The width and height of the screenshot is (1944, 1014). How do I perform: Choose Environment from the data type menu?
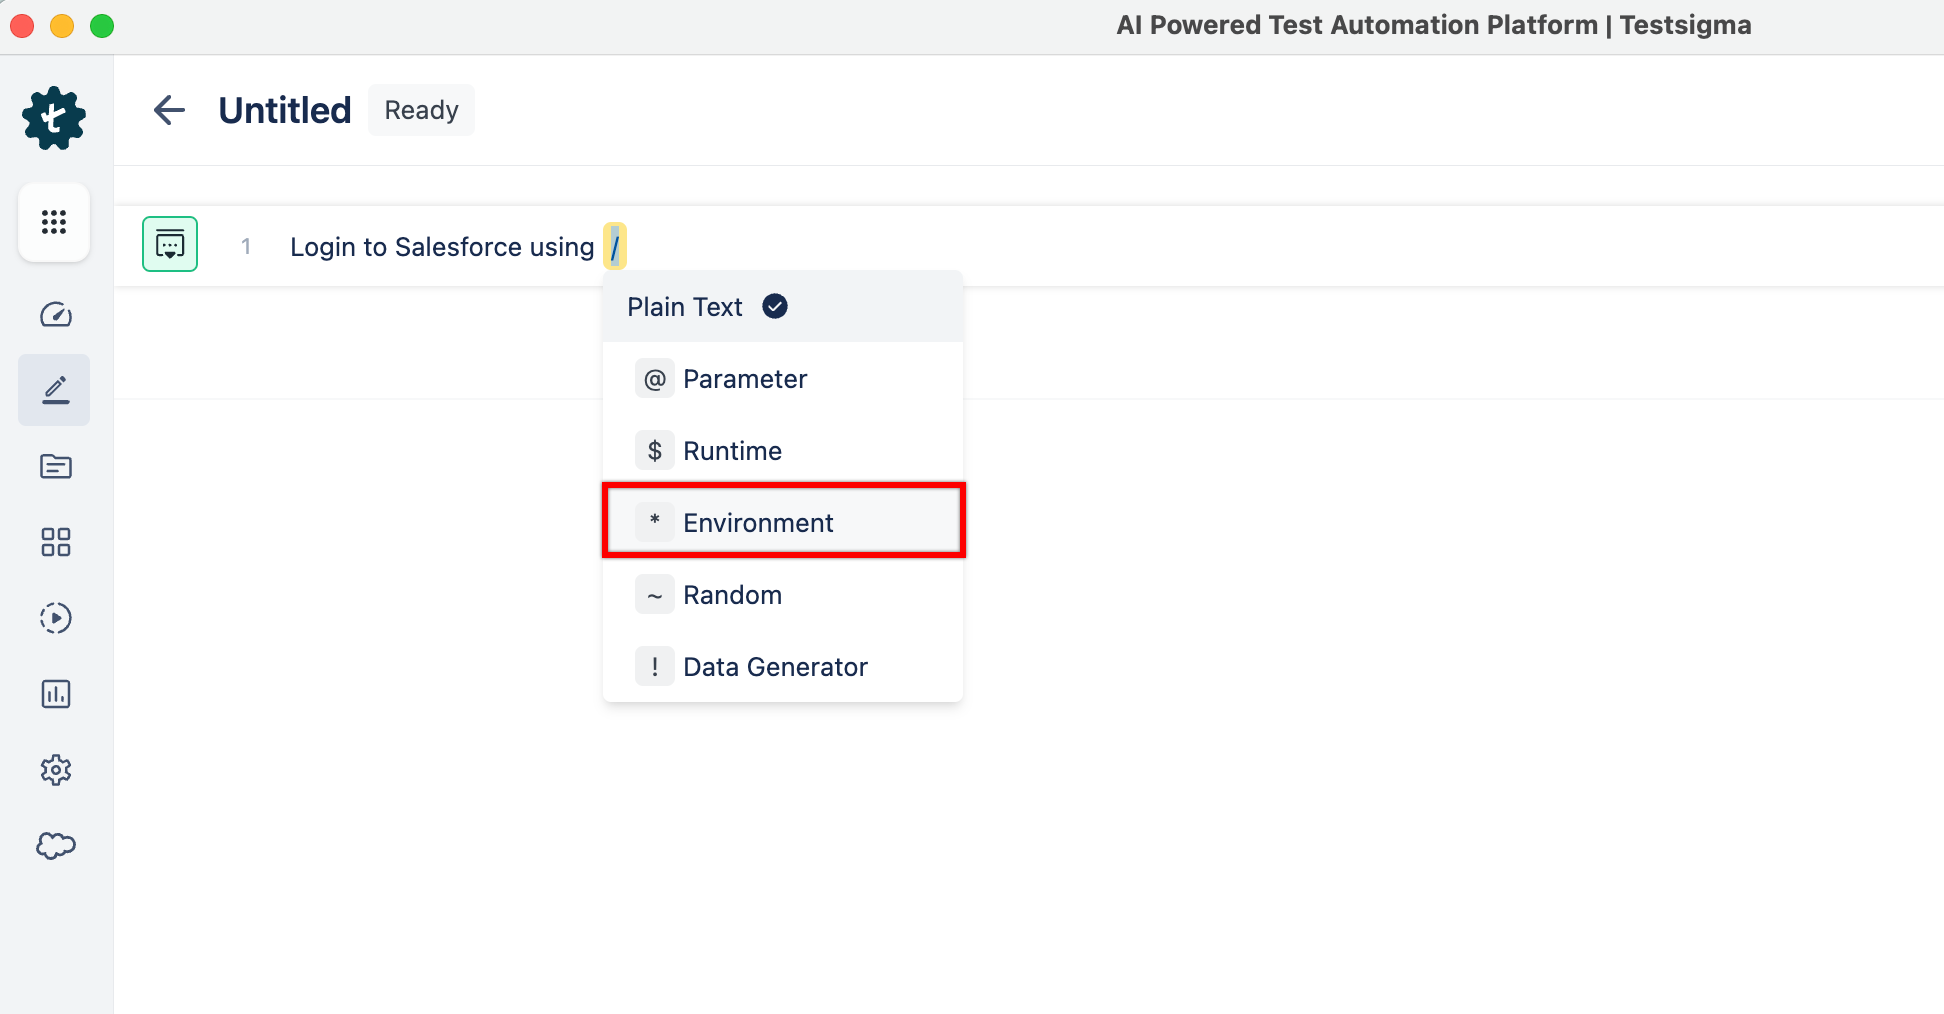[x=783, y=521]
